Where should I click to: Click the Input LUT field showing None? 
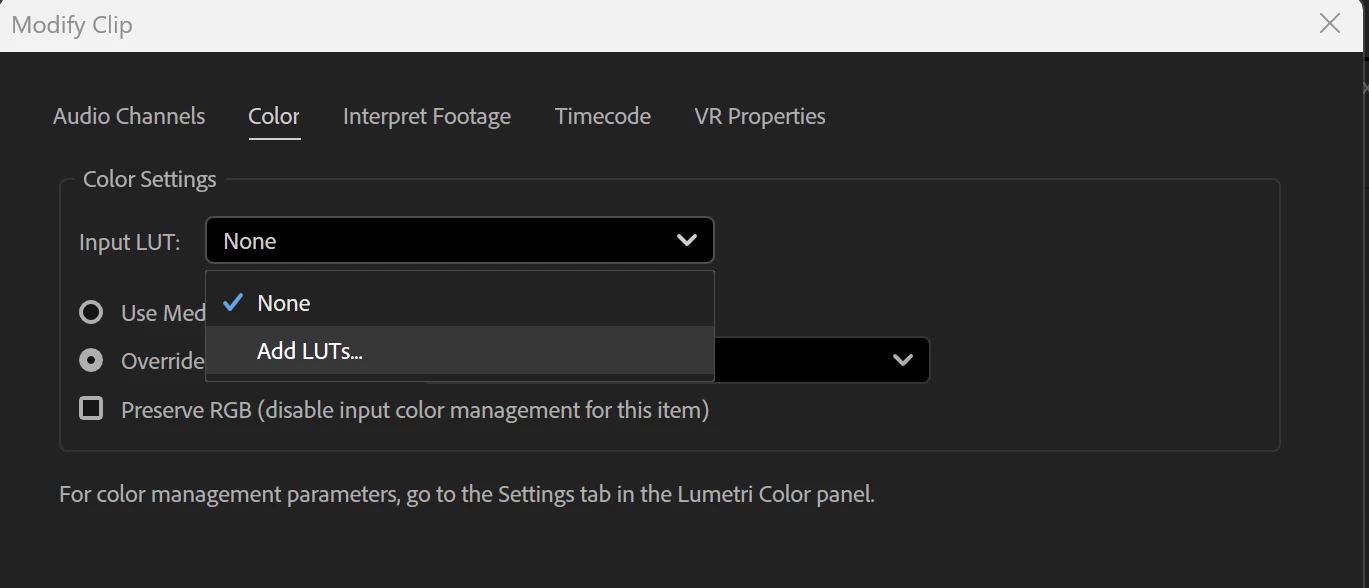click(460, 241)
